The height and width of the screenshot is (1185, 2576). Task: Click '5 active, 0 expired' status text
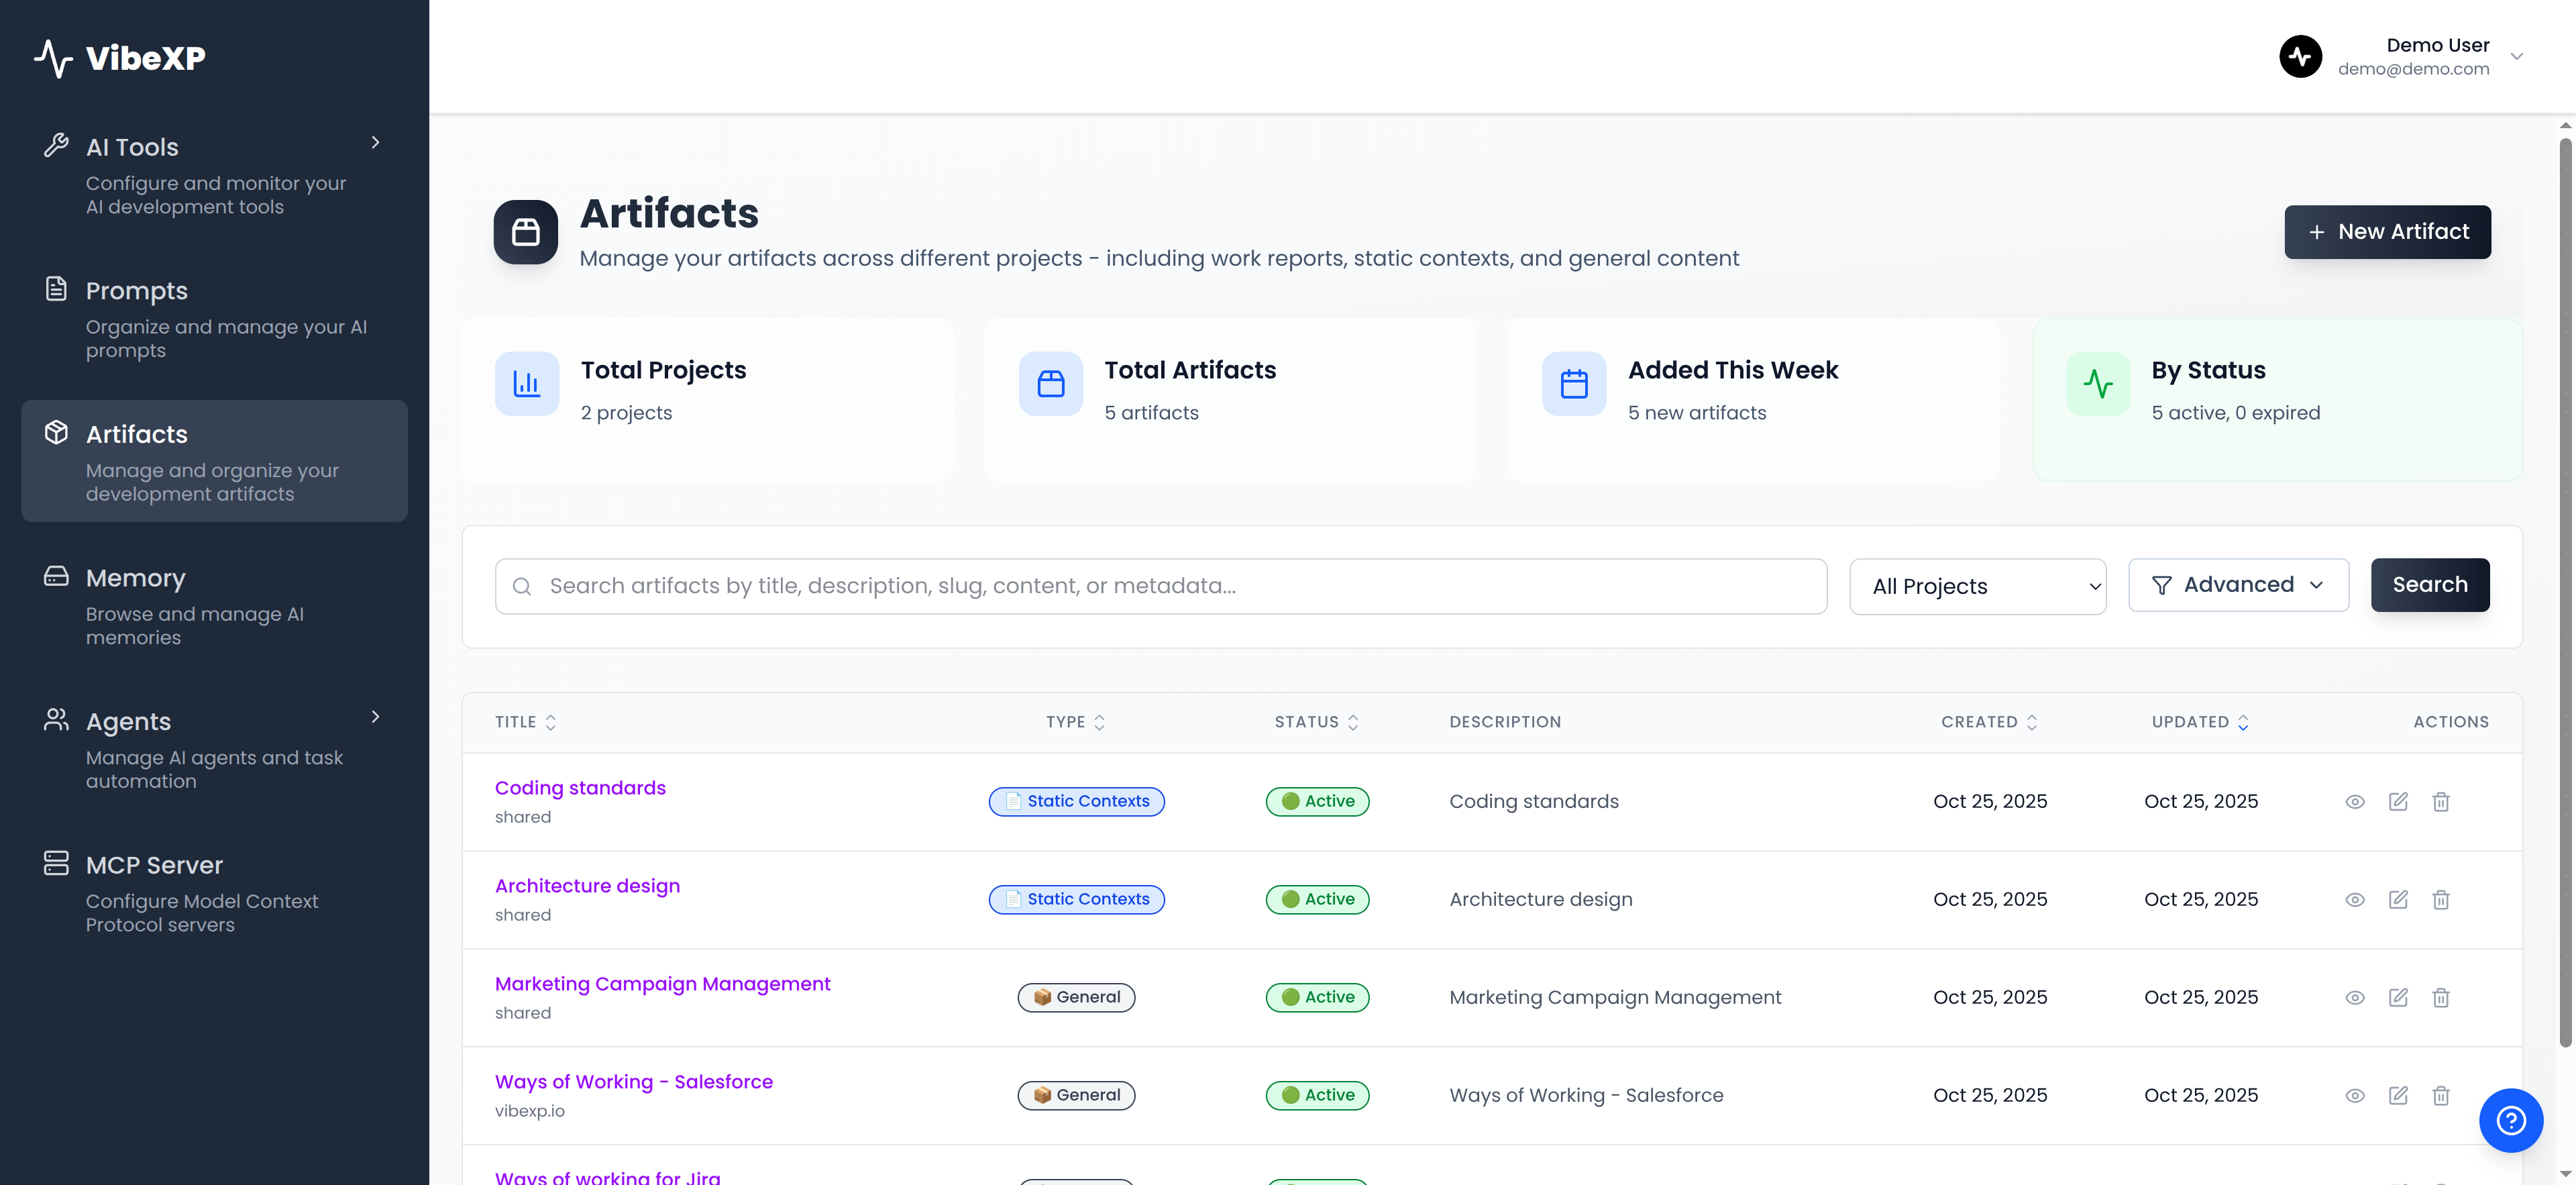[2235, 413]
